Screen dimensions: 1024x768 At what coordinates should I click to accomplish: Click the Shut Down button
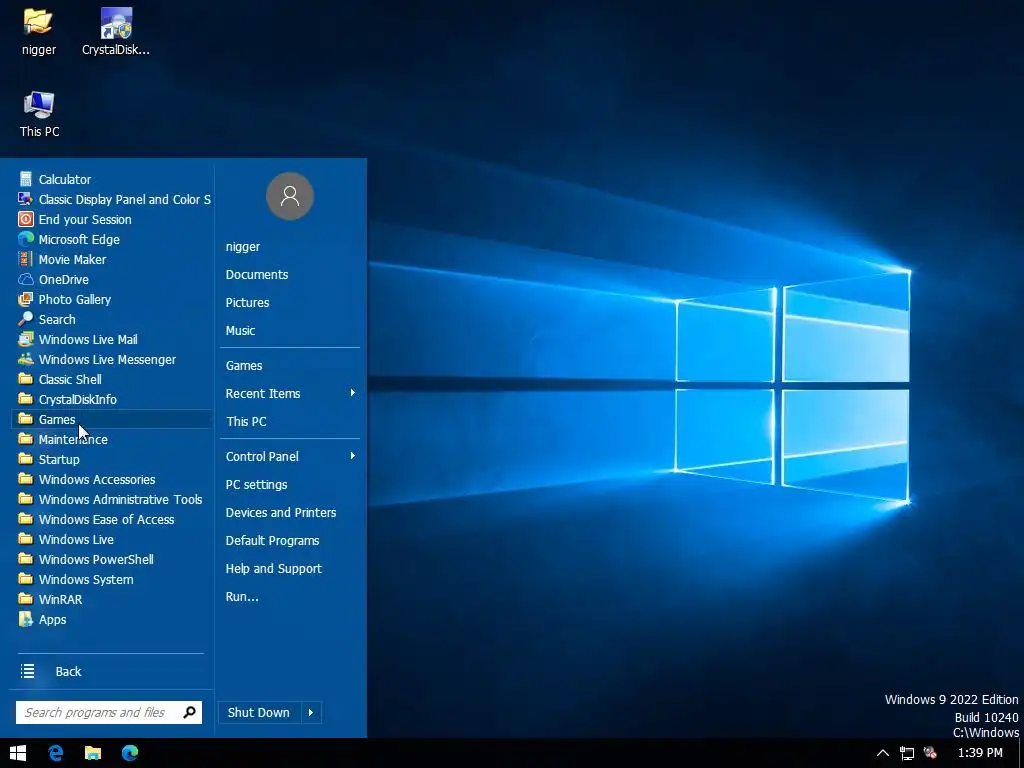tap(259, 712)
